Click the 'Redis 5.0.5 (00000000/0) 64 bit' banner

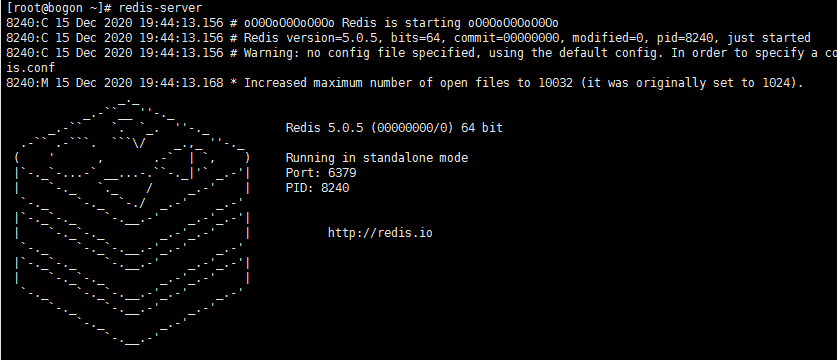tap(394, 128)
